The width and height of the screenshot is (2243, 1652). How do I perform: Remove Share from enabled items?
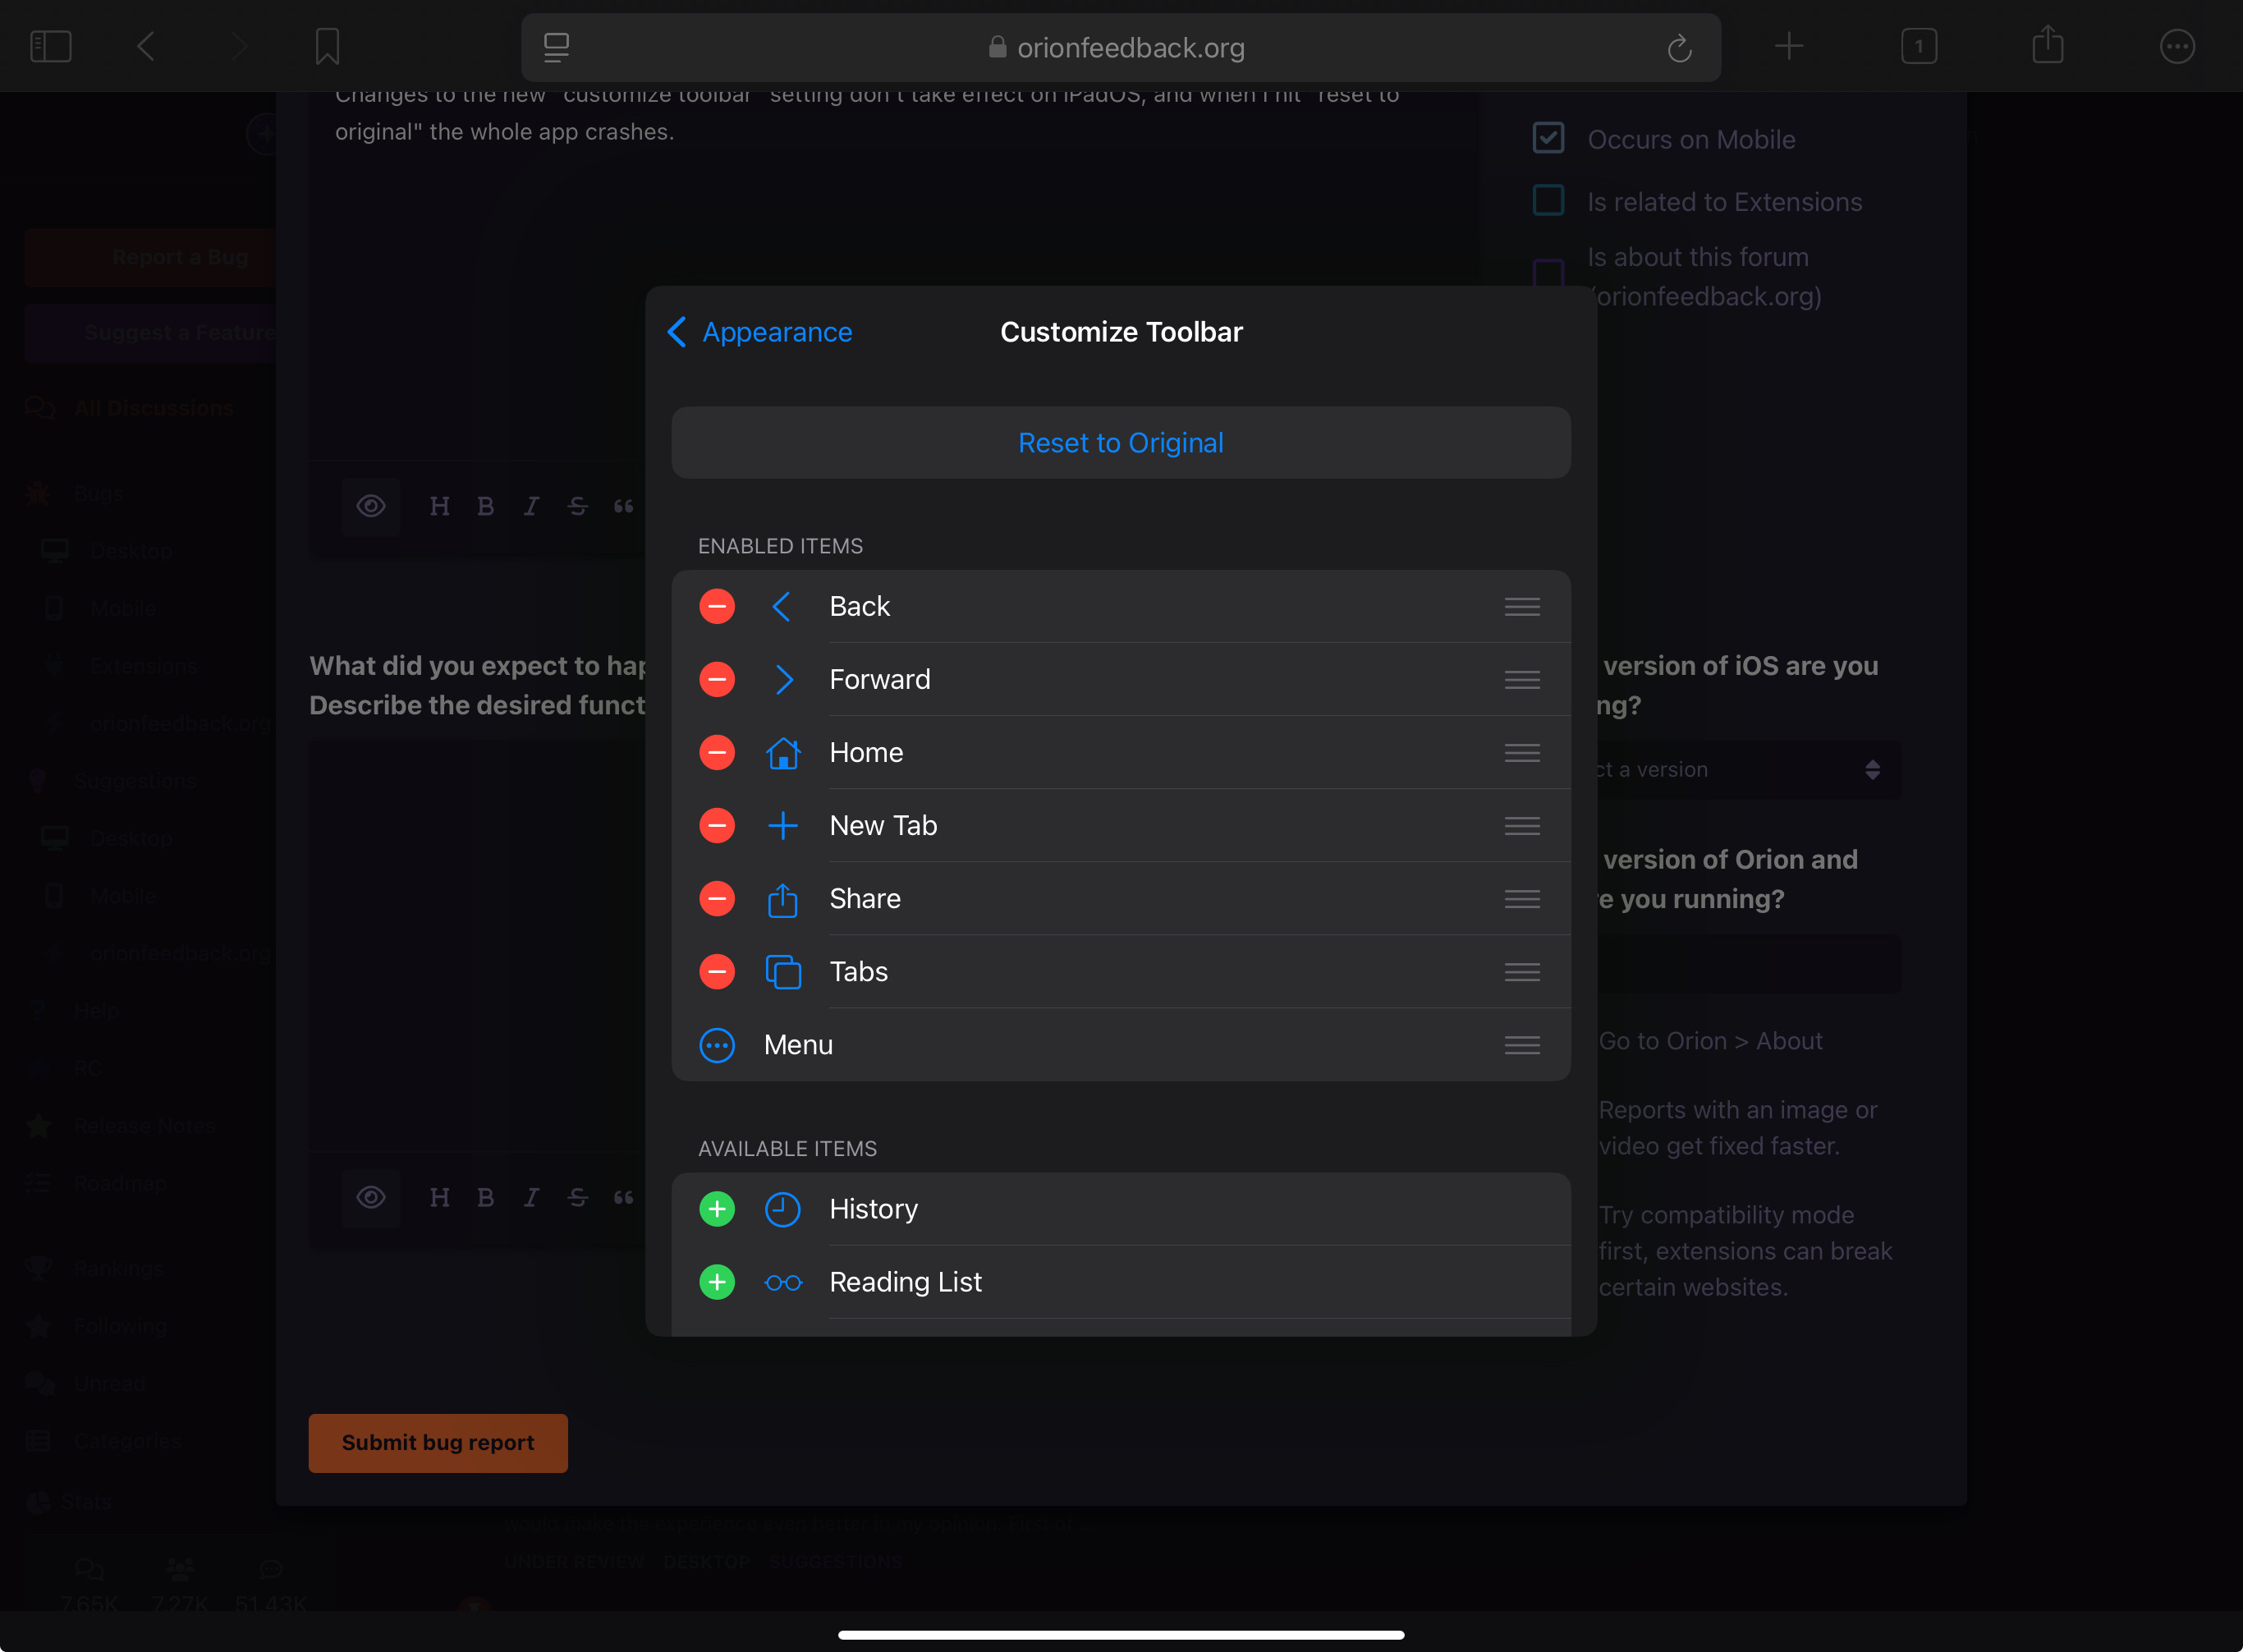pyautogui.click(x=716, y=898)
